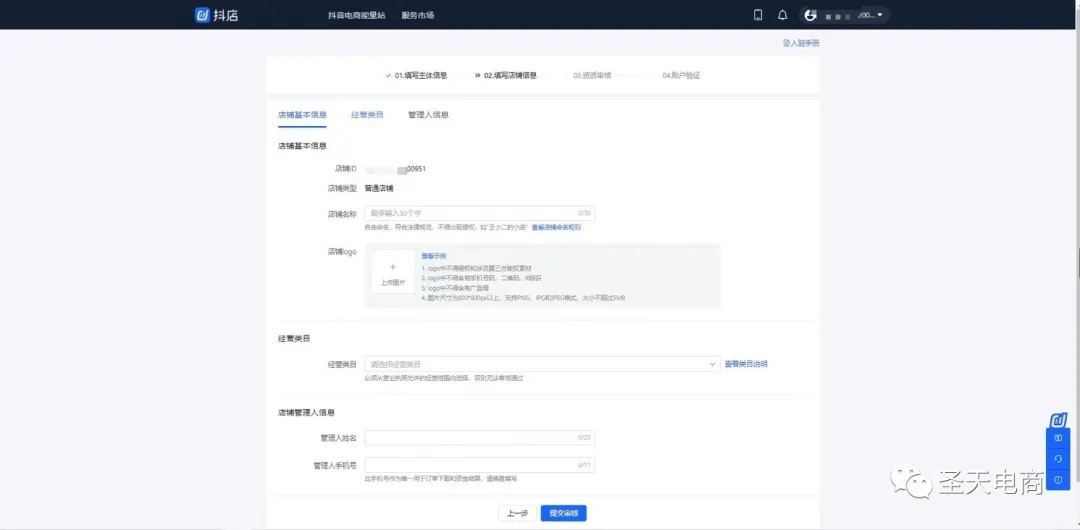Click the plus icon to upload logo image

tap(393, 267)
